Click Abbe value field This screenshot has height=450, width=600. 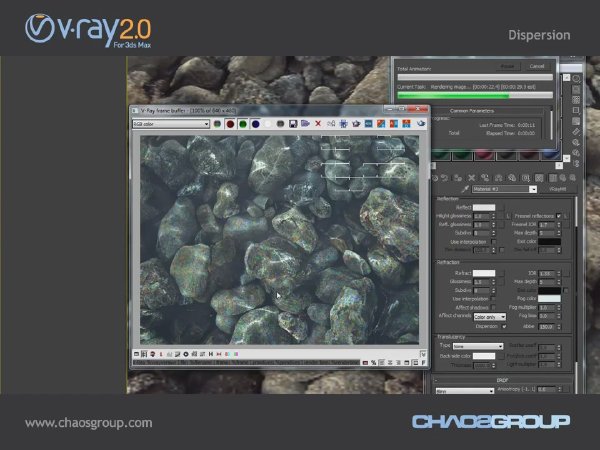pos(547,327)
